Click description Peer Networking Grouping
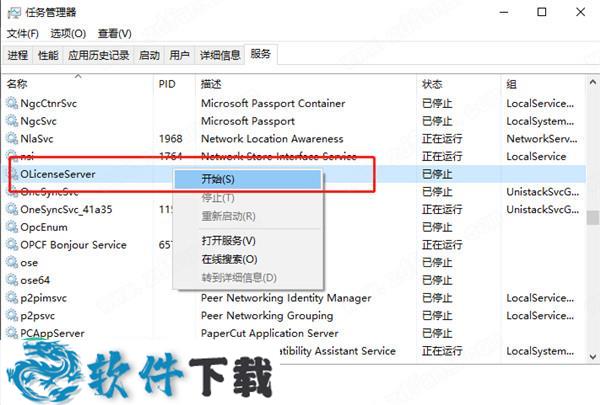The height and width of the screenshot is (405, 600). [267, 315]
